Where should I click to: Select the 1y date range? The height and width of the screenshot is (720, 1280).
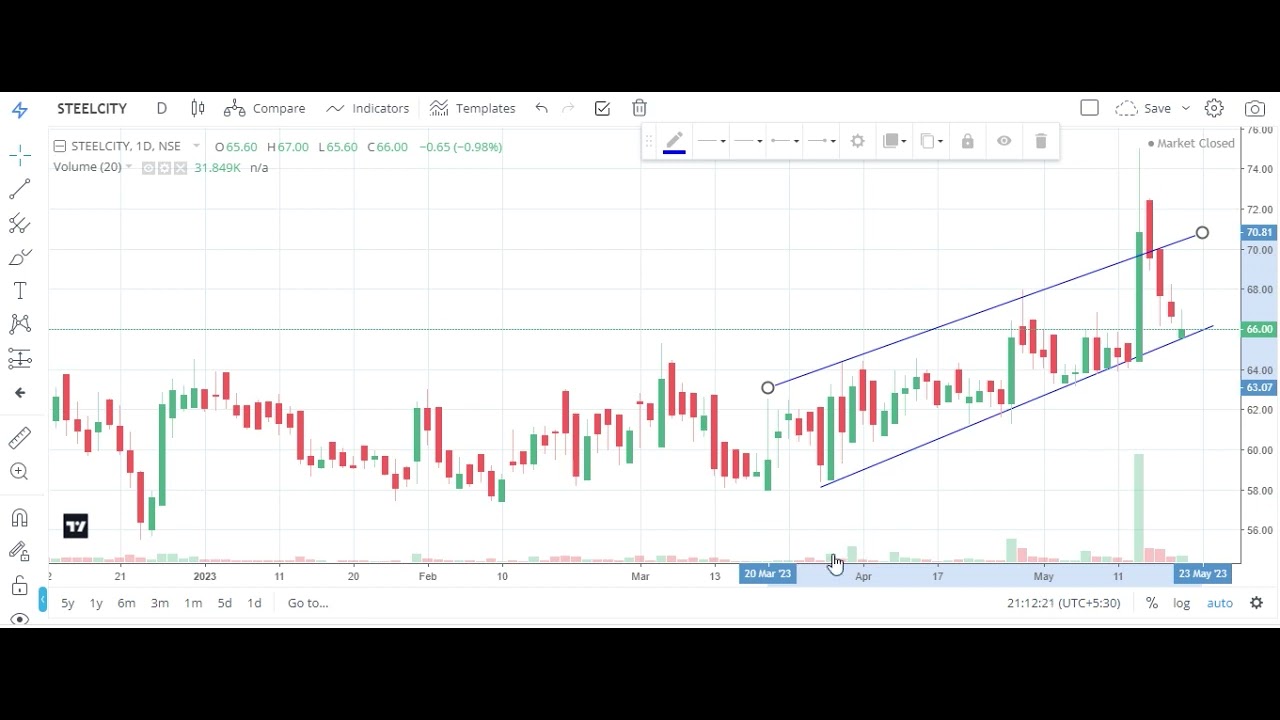click(96, 603)
